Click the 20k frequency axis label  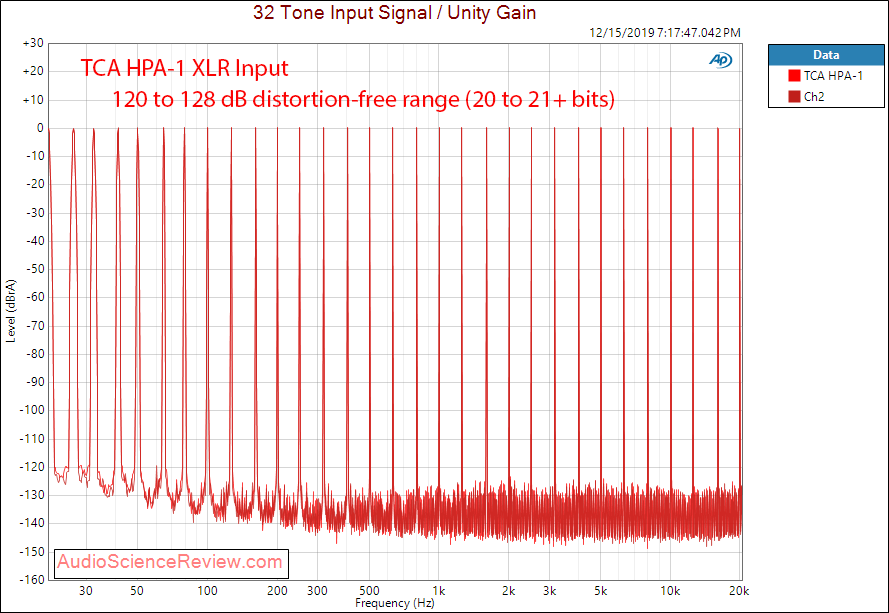739,591
